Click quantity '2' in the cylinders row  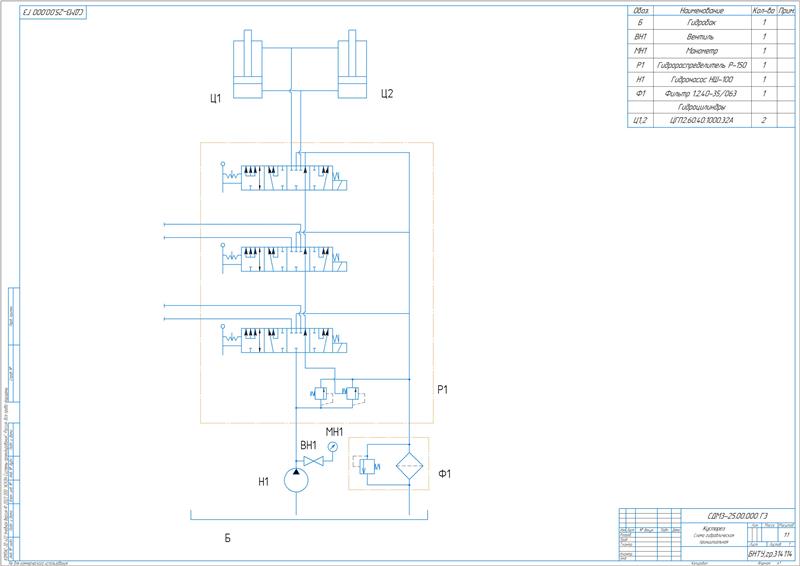(764, 120)
